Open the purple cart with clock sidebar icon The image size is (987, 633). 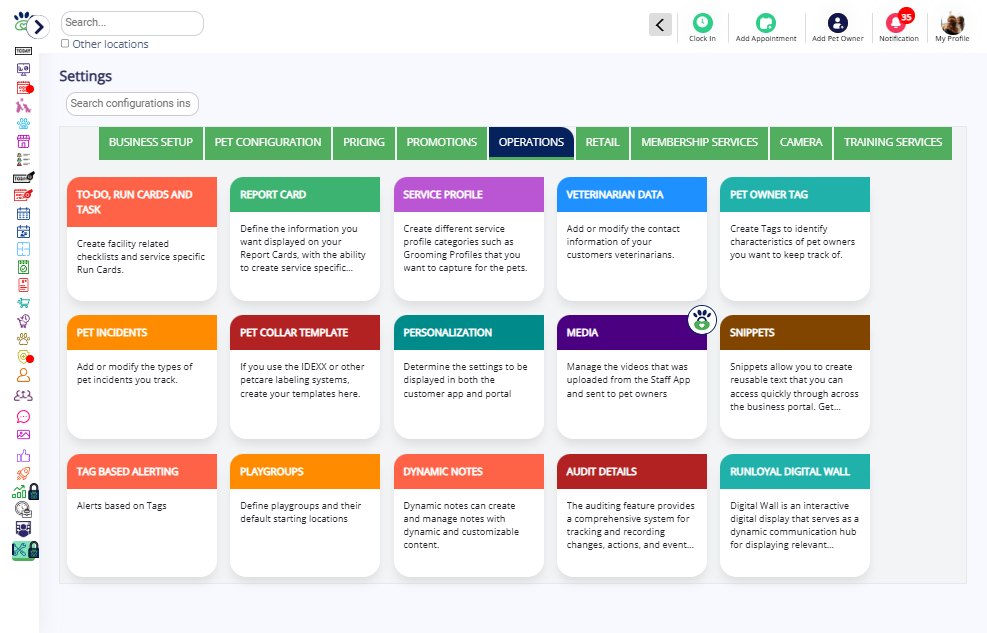(x=23, y=322)
